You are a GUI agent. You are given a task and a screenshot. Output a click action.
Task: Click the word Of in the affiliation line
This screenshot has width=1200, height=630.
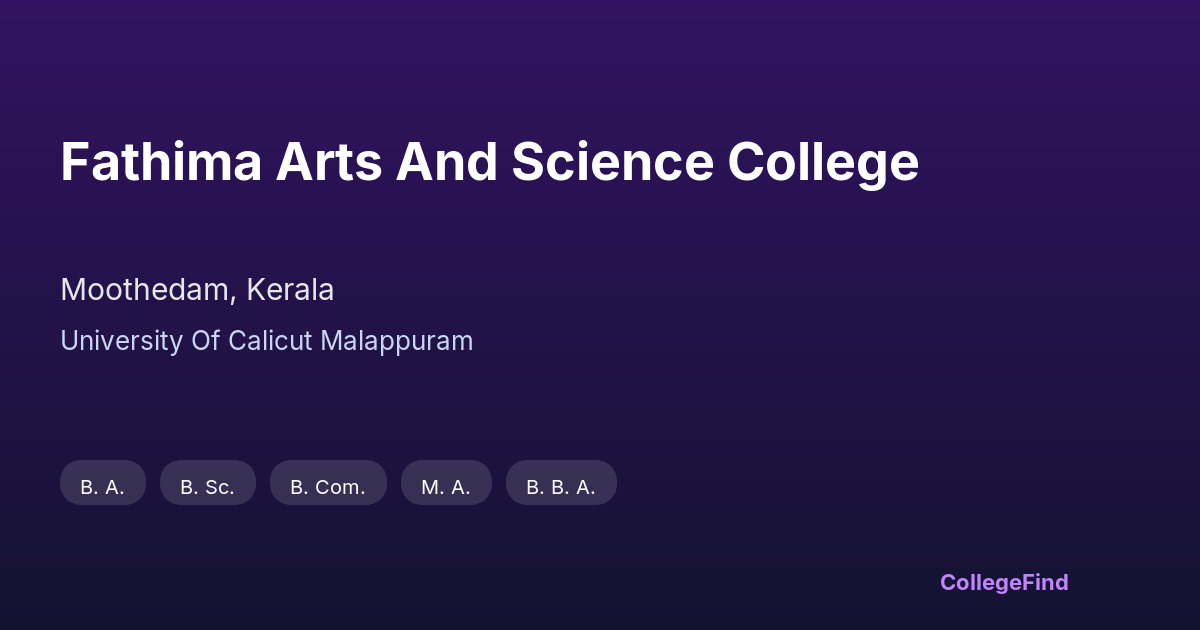(x=205, y=341)
